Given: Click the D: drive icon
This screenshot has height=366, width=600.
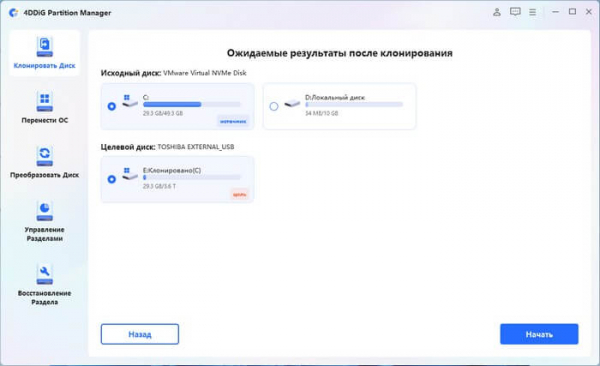Looking at the screenshot, I should tap(292, 104).
